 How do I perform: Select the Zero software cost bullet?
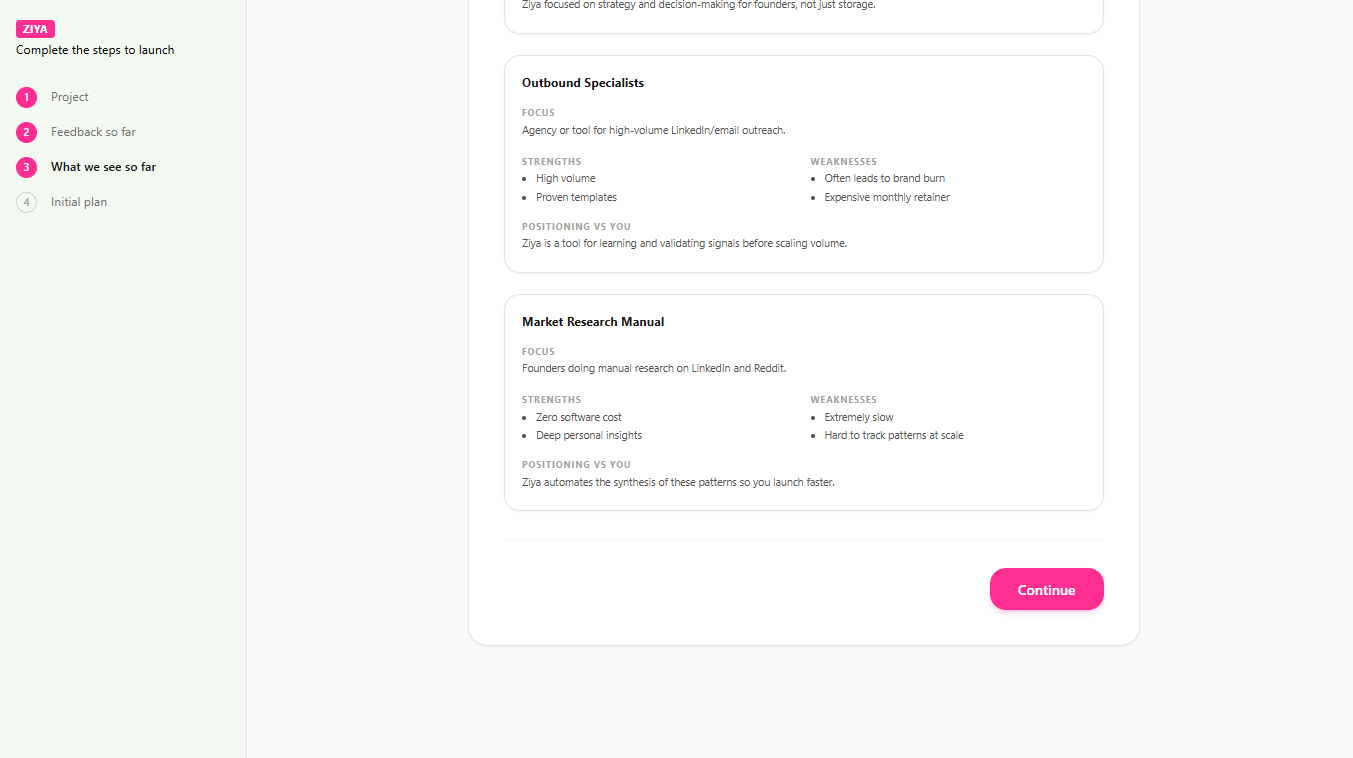point(578,417)
